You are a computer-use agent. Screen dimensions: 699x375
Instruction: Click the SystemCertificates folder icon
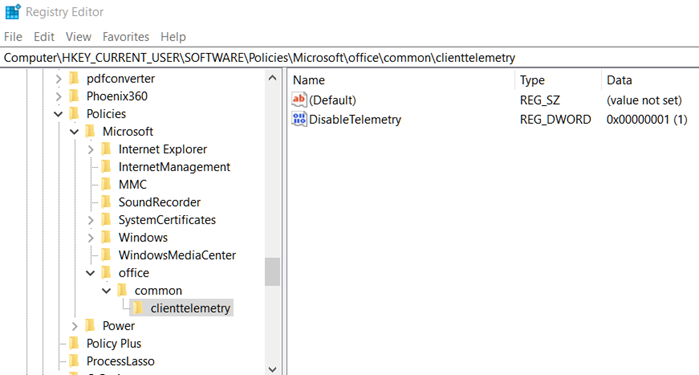point(106,219)
